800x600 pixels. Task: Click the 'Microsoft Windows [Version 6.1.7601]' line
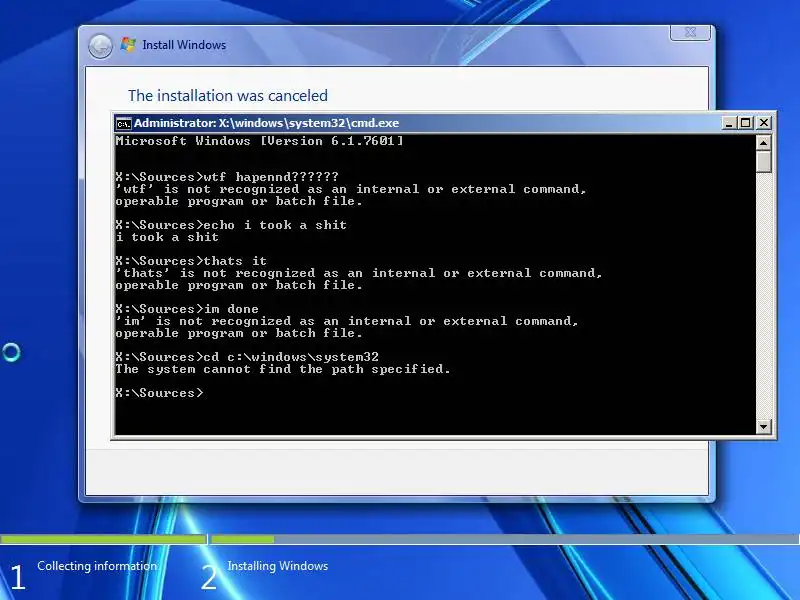pyautogui.click(x=259, y=141)
